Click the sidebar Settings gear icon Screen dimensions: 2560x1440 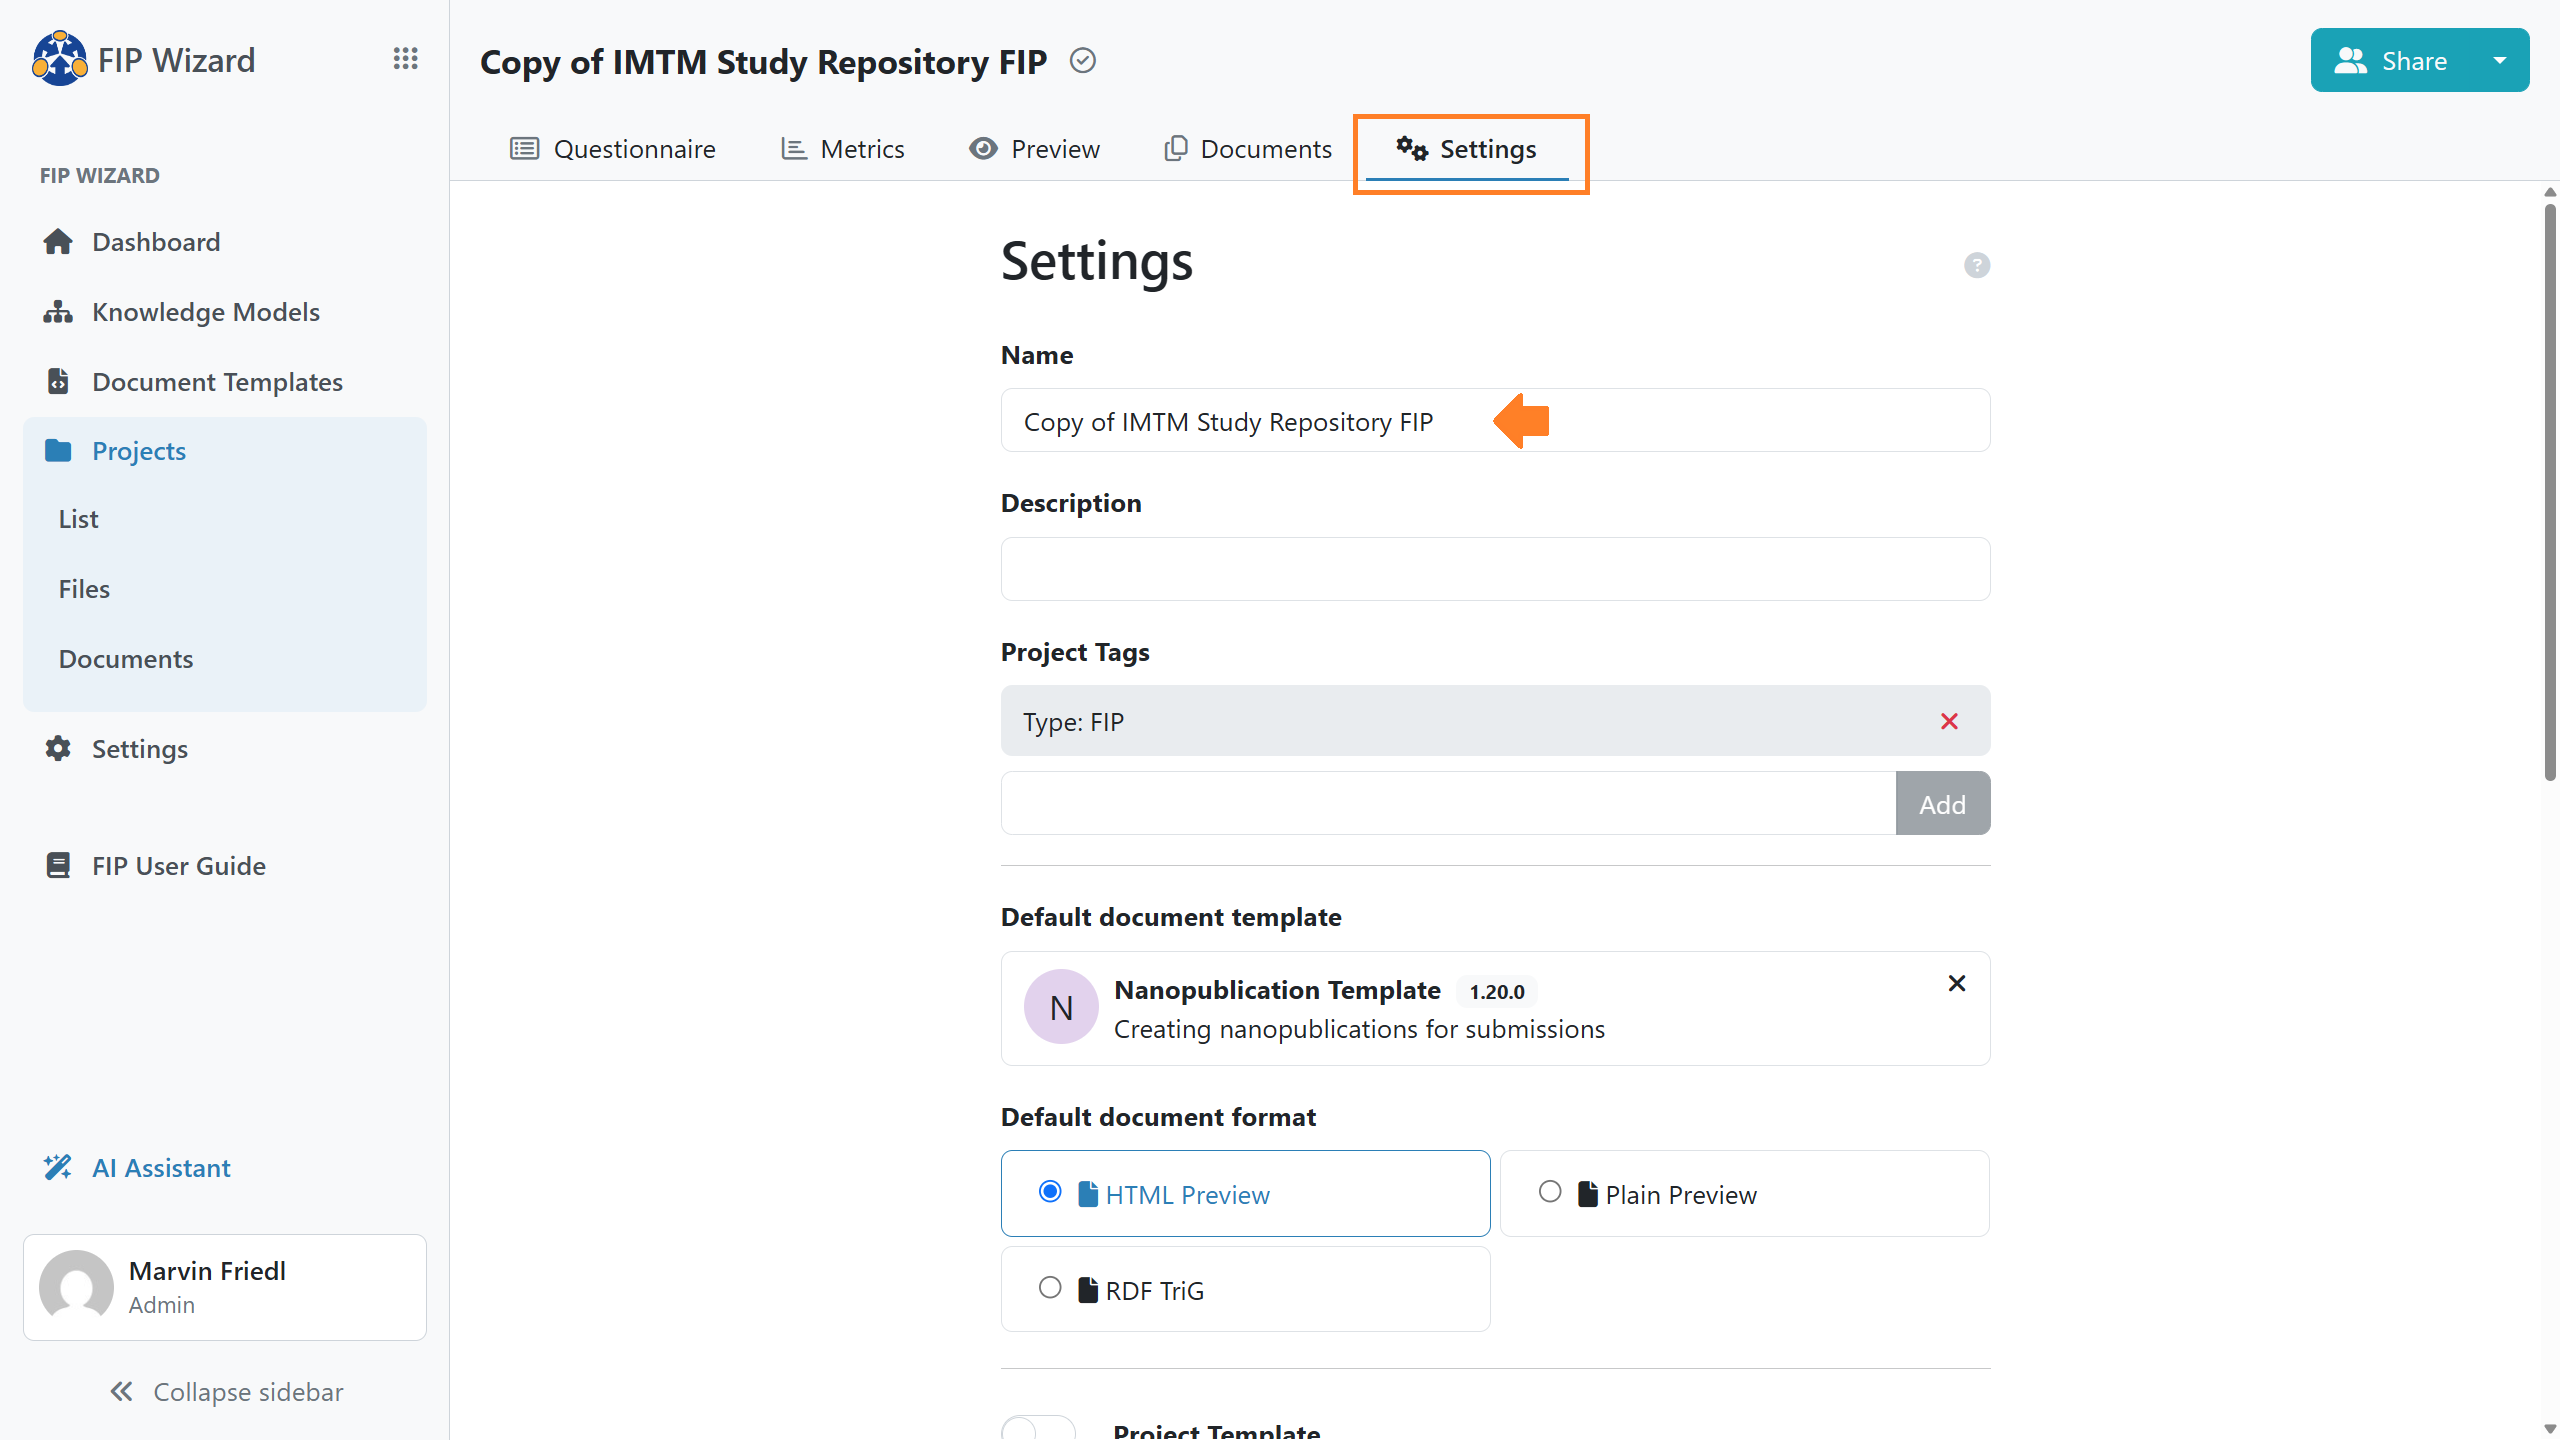tap(58, 749)
